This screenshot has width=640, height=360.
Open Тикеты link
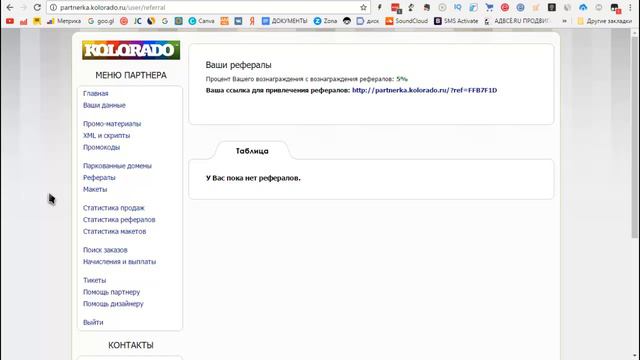[x=94, y=280]
